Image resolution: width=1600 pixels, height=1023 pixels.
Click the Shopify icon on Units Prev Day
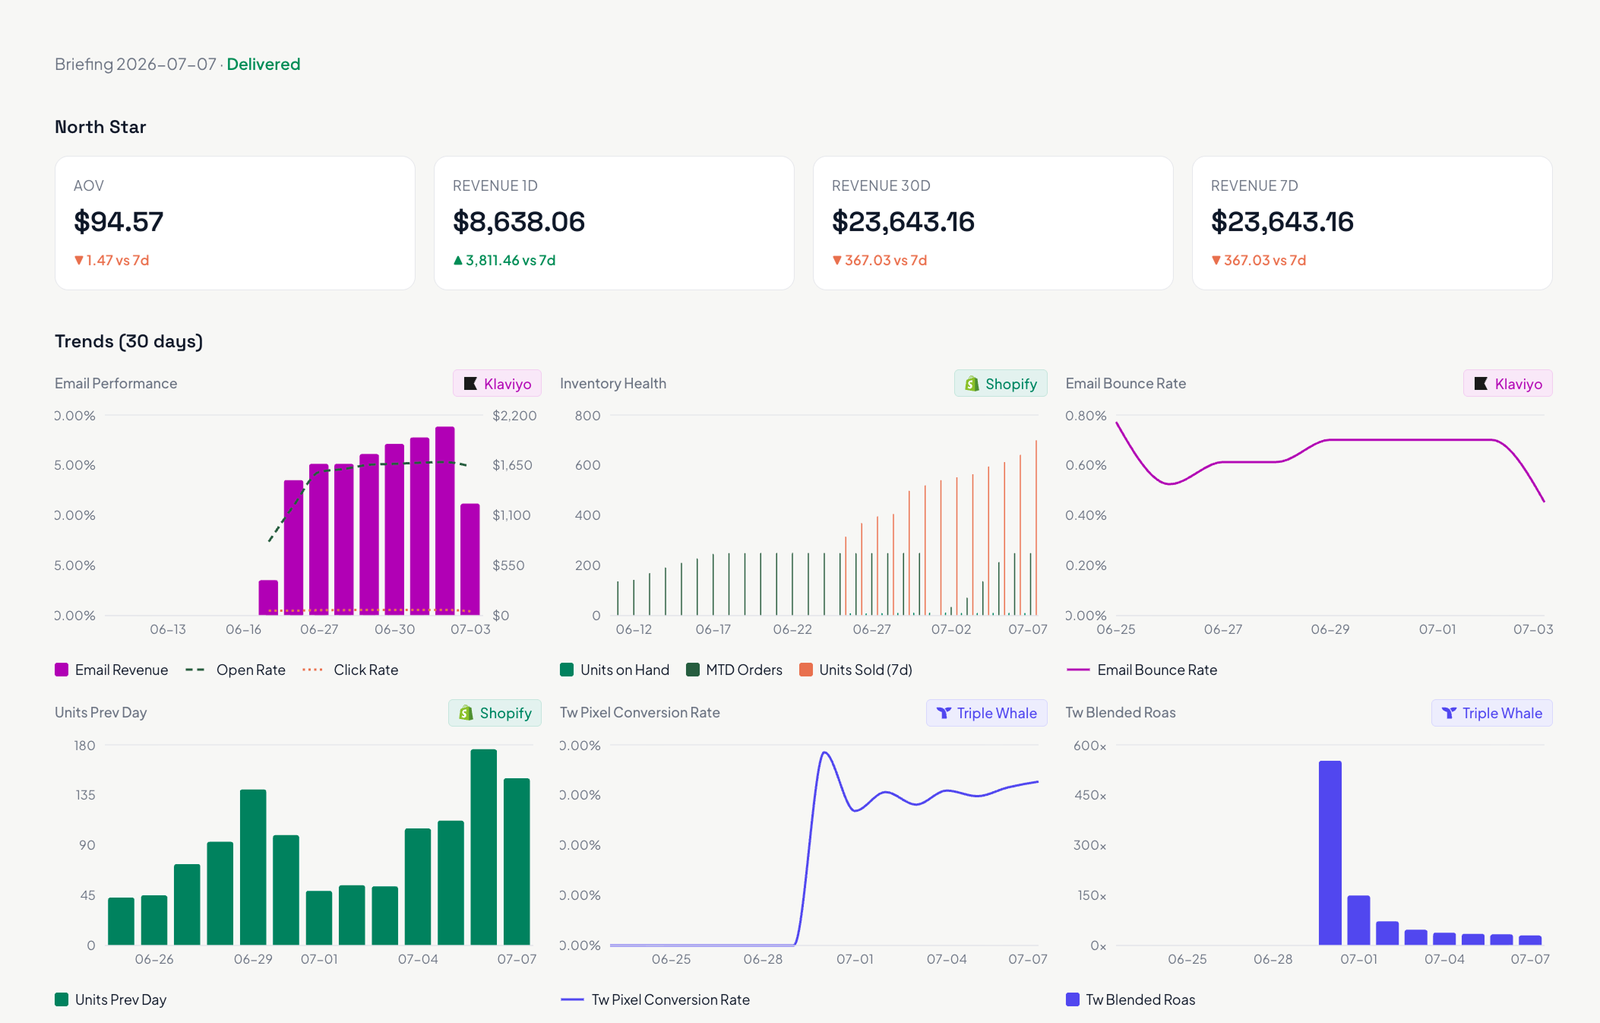coord(465,713)
